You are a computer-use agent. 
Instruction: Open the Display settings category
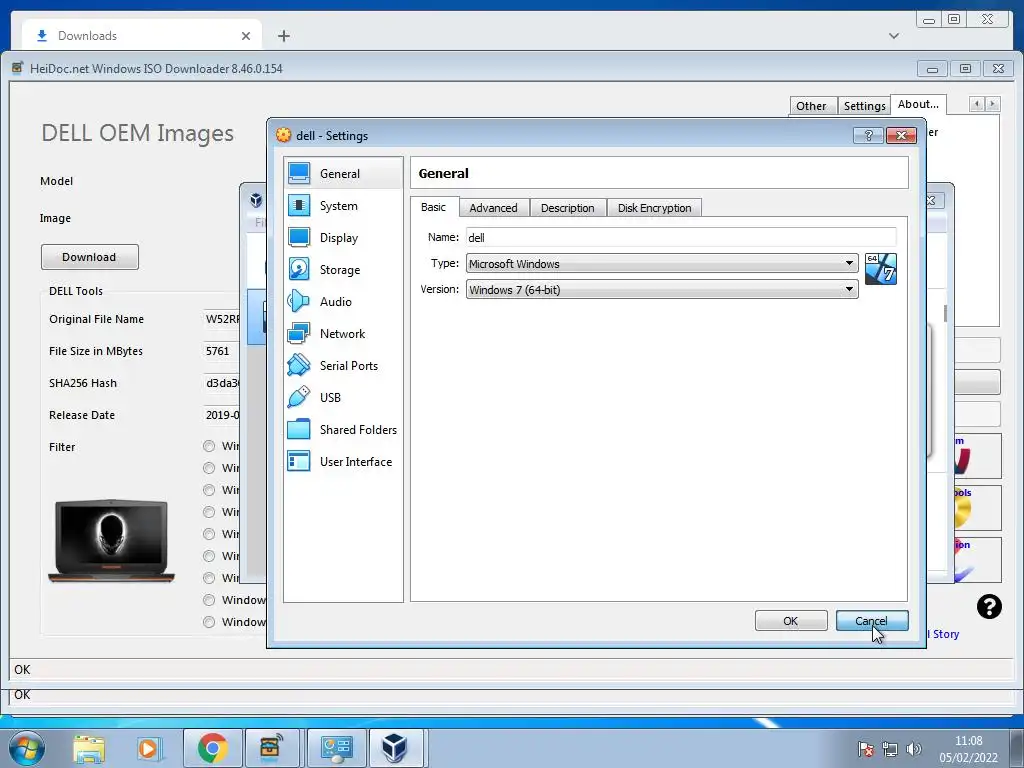(343, 238)
